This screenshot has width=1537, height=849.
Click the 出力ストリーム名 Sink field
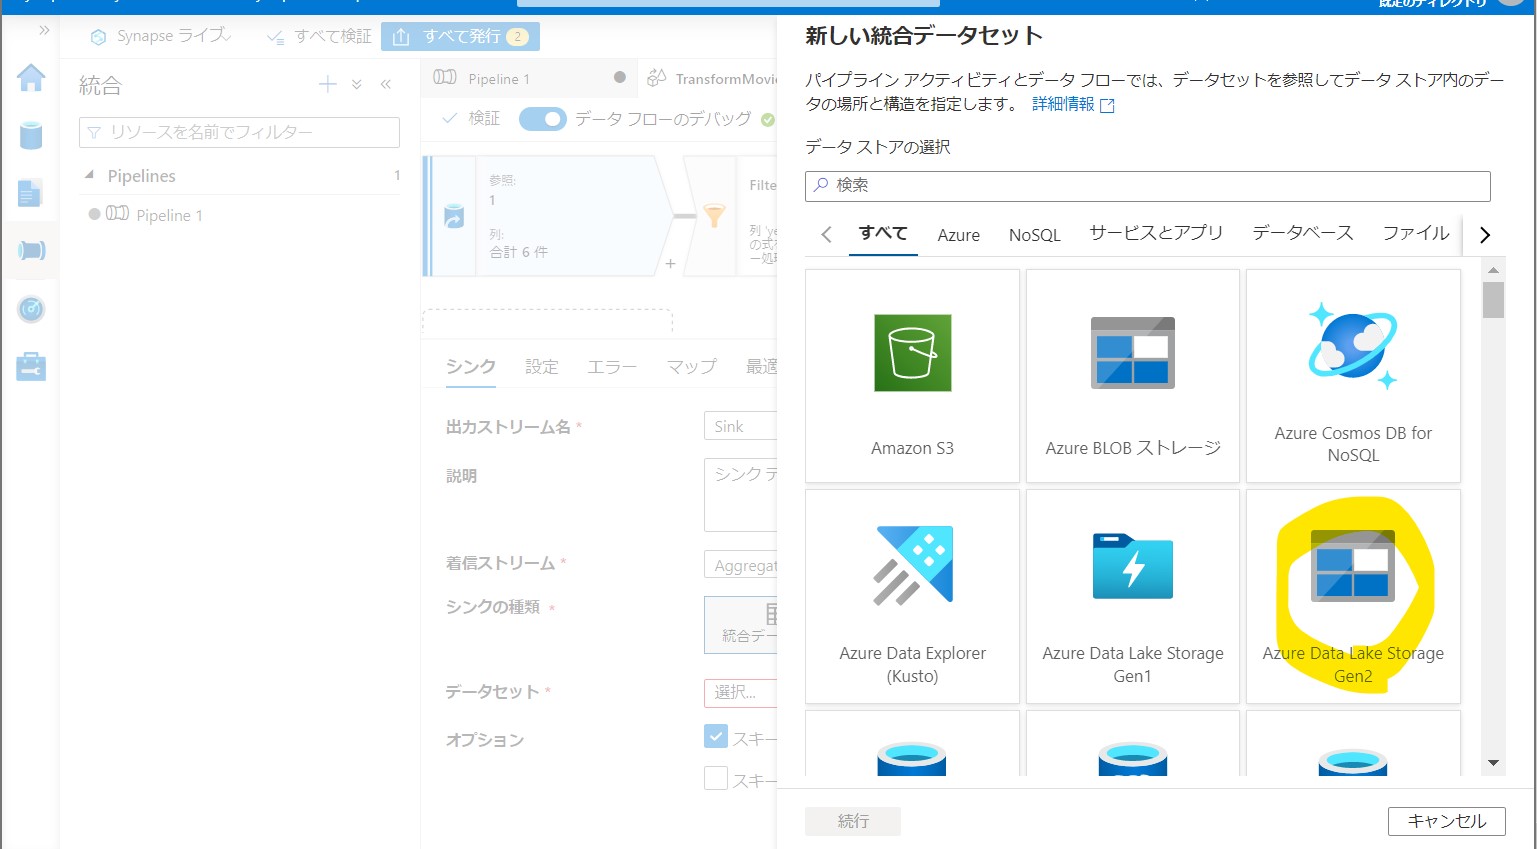tap(741, 426)
